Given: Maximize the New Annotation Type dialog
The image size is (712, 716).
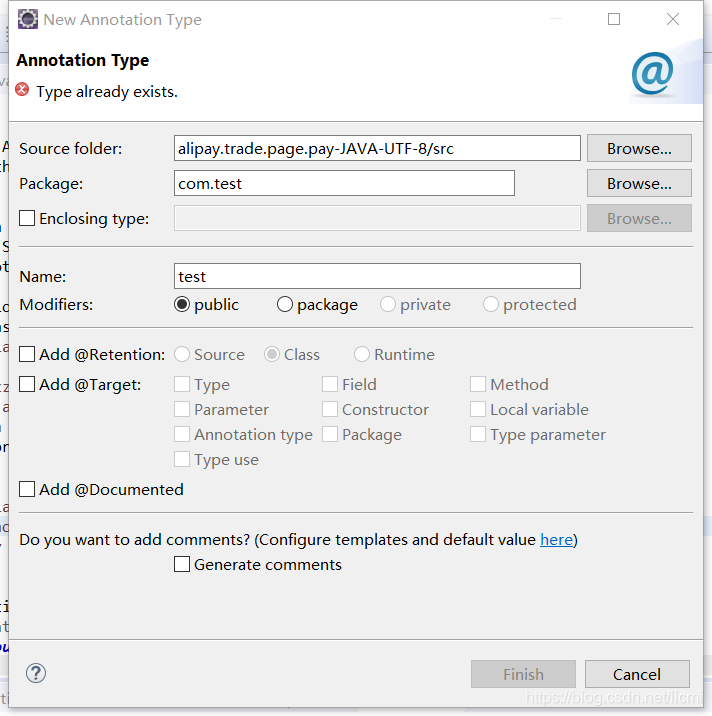Looking at the screenshot, I should coord(614,19).
